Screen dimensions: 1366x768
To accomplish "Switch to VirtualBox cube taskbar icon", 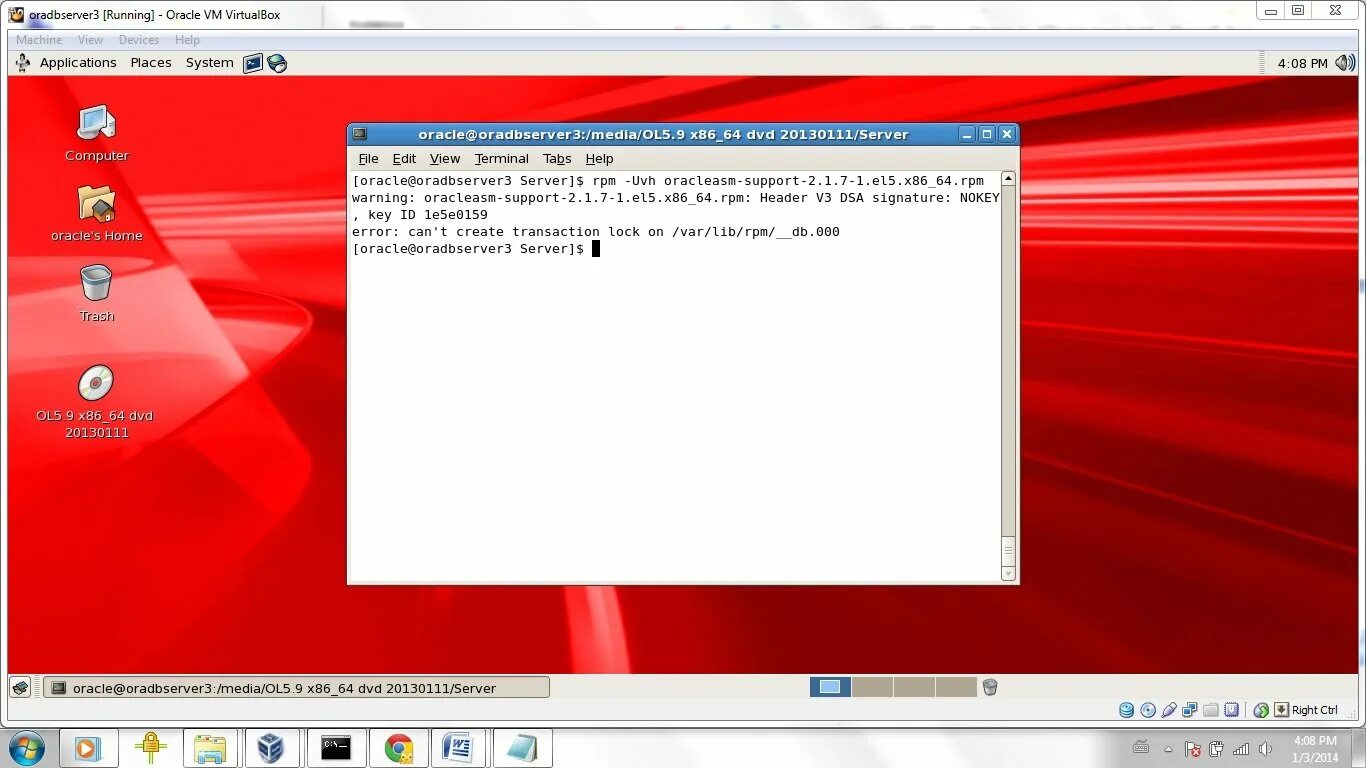I will click(x=271, y=748).
